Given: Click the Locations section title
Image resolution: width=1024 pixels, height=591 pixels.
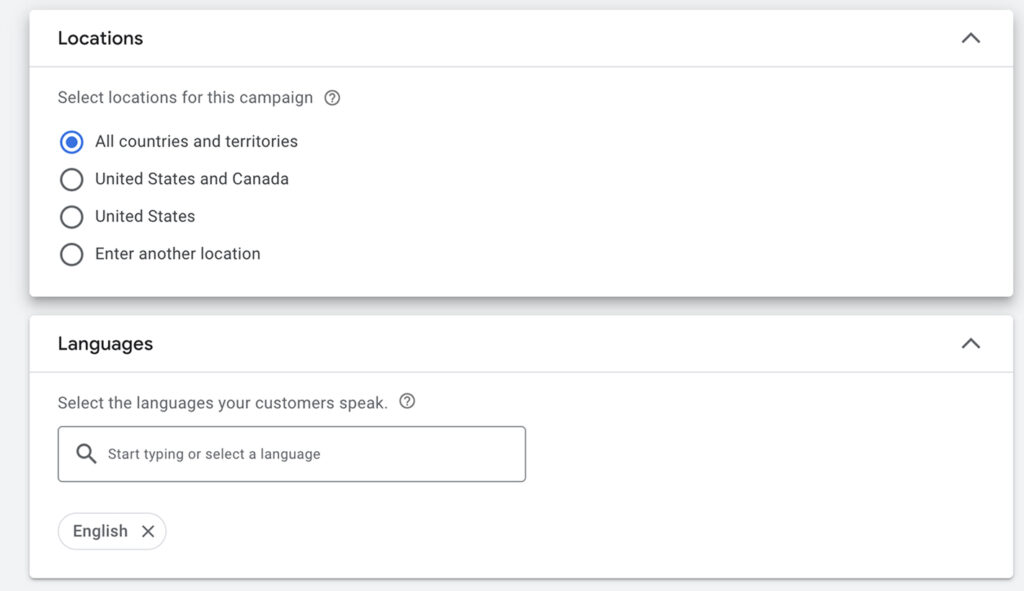Looking at the screenshot, I should (100, 38).
